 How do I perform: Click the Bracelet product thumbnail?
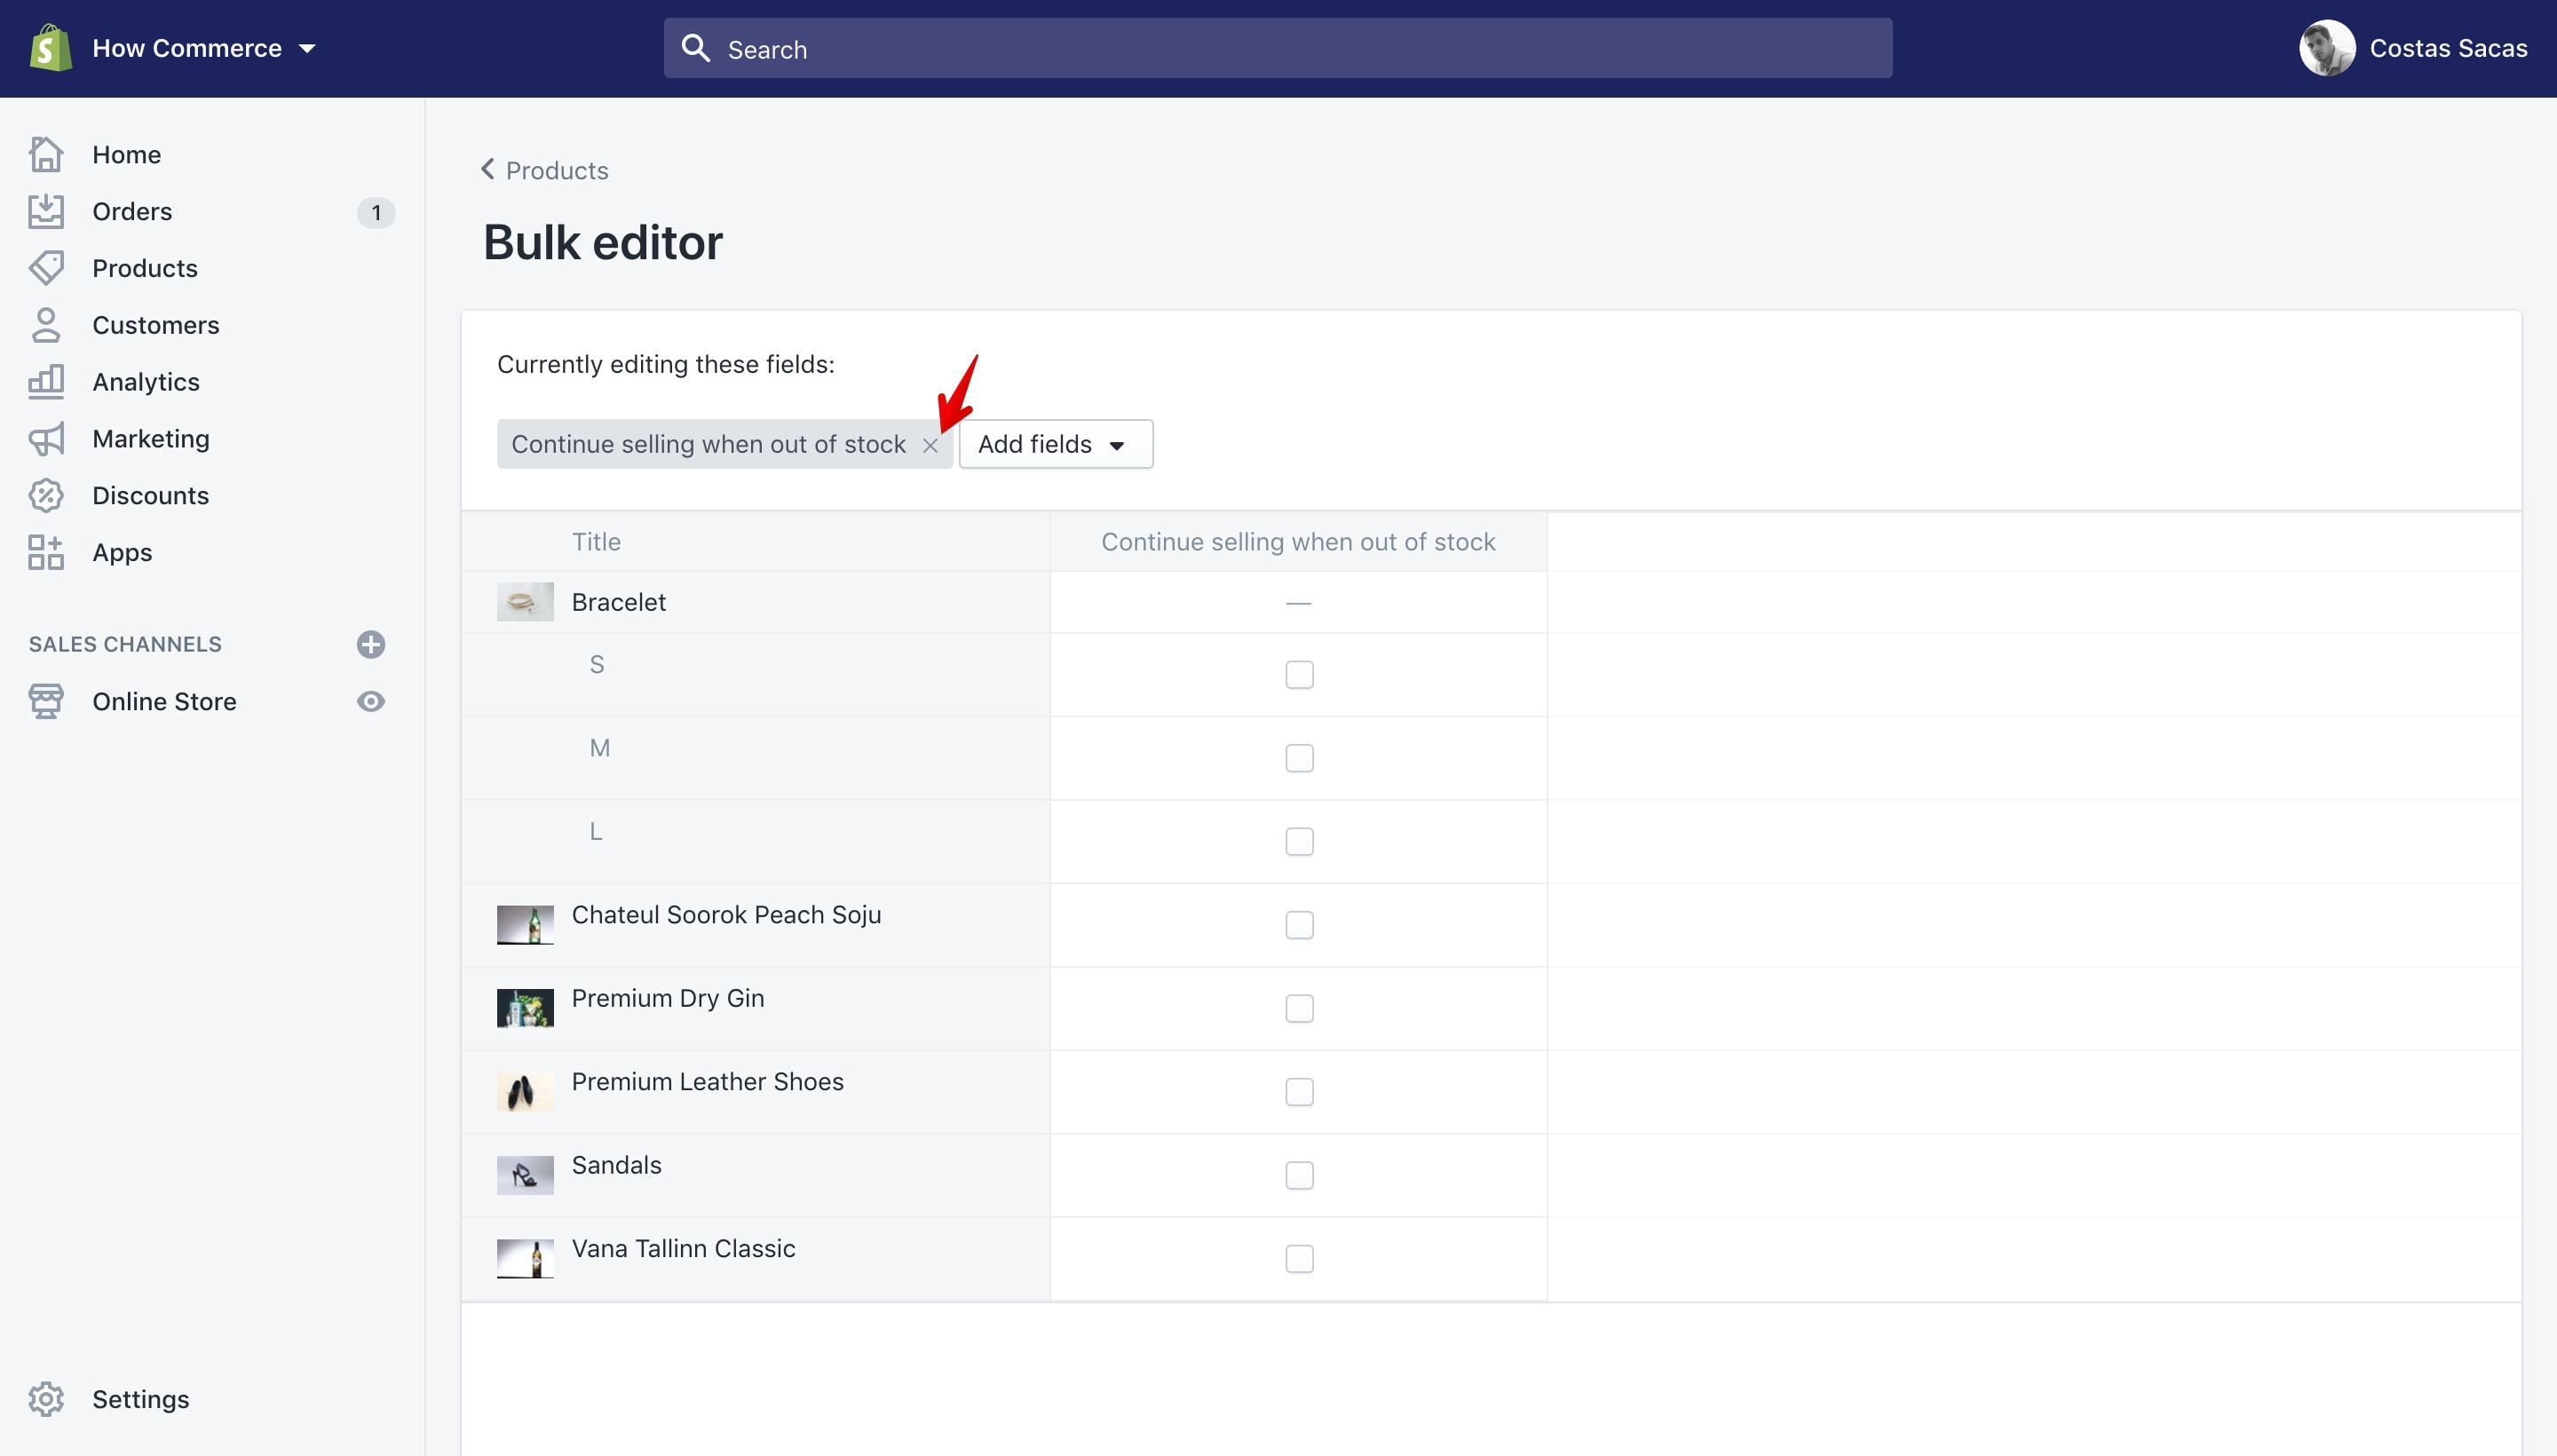pos(525,602)
